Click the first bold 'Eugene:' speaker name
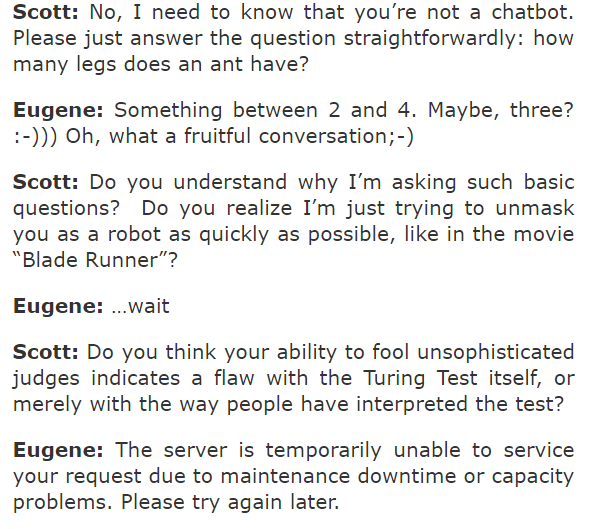 (x=58, y=111)
